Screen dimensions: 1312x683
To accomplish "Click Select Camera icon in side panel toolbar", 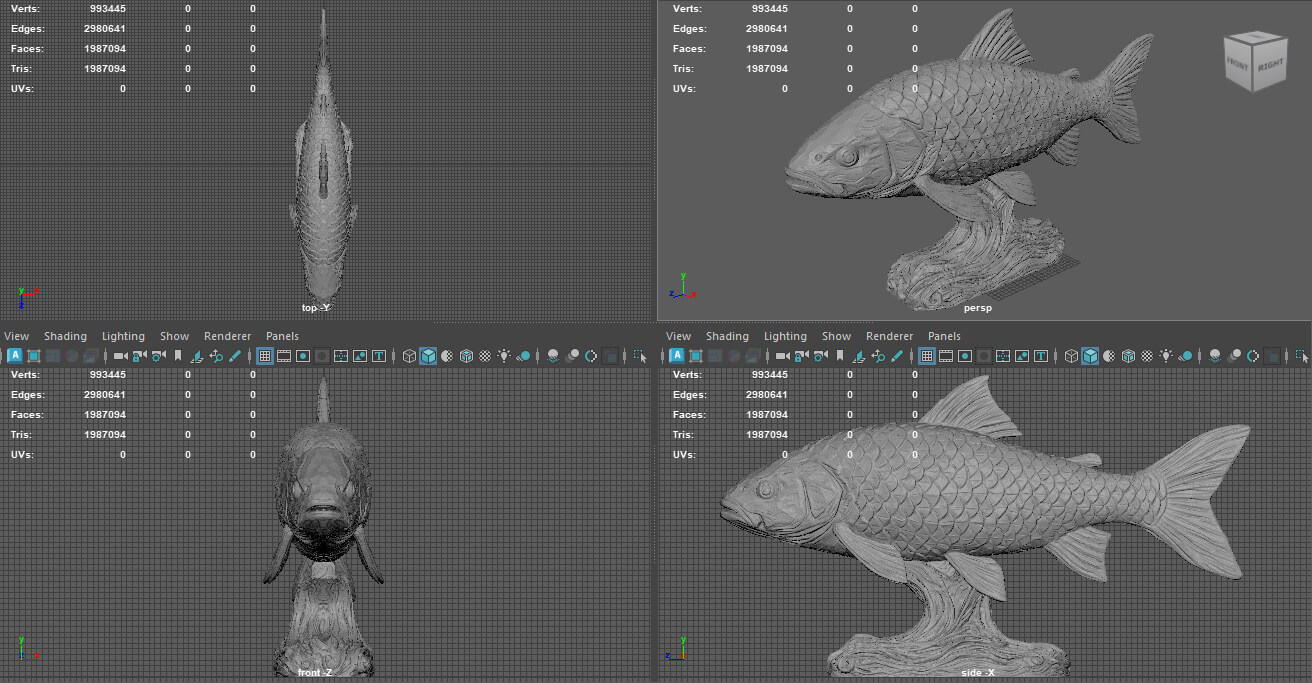I will pos(782,355).
